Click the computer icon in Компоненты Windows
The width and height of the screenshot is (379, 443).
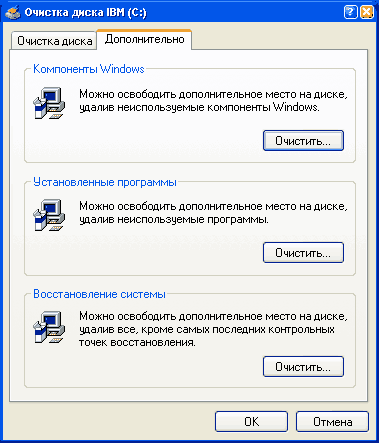[x=49, y=103]
